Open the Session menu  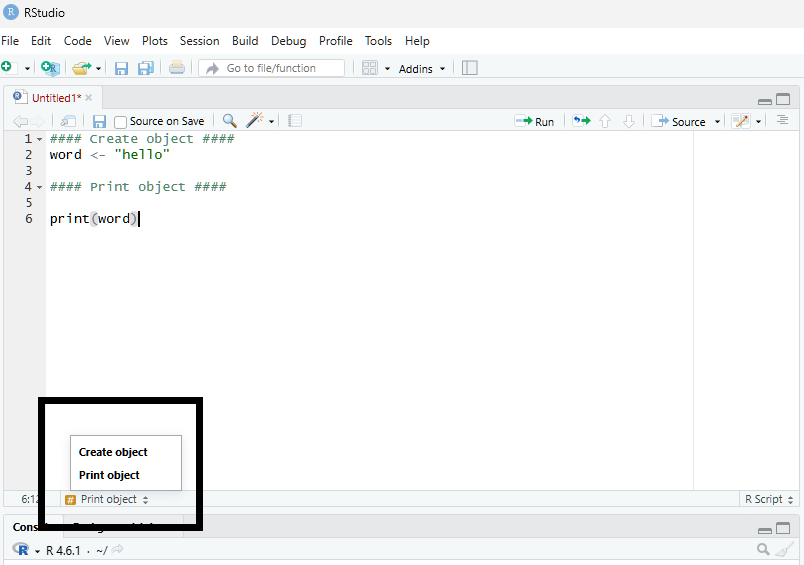(x=199, y=41)
